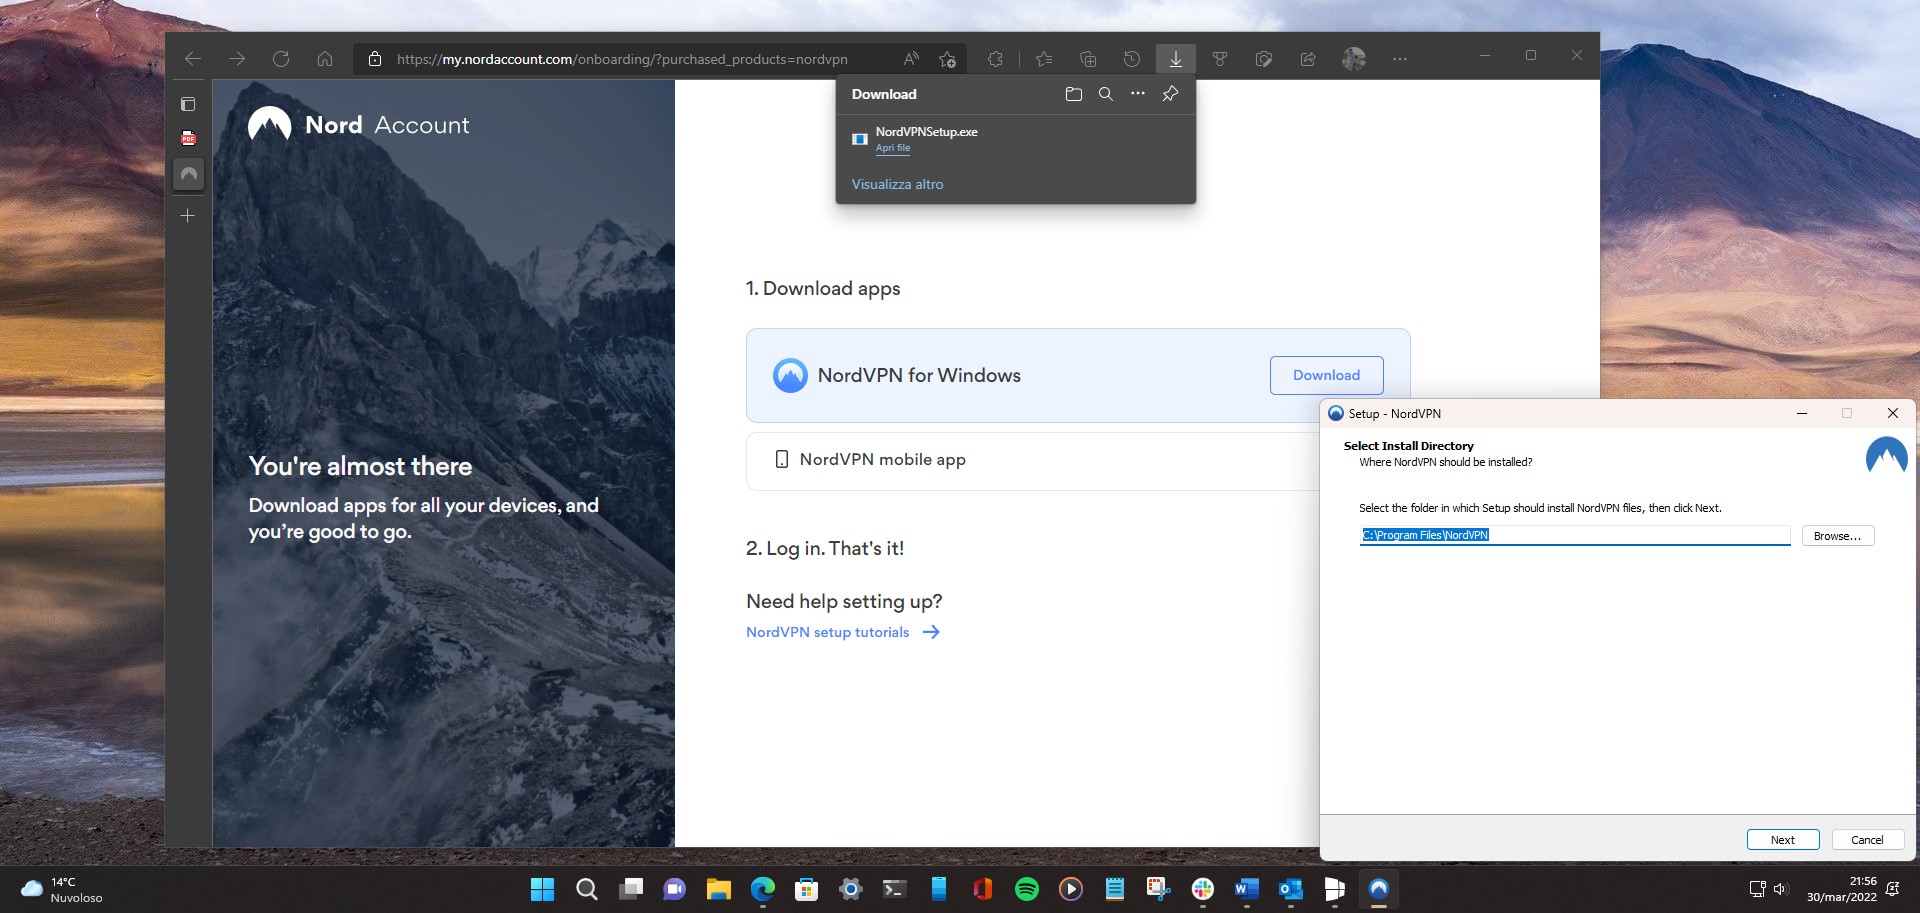Open Slack from the taskbar
Viewport: 1920px width, 913px height.
(1203, 889)
